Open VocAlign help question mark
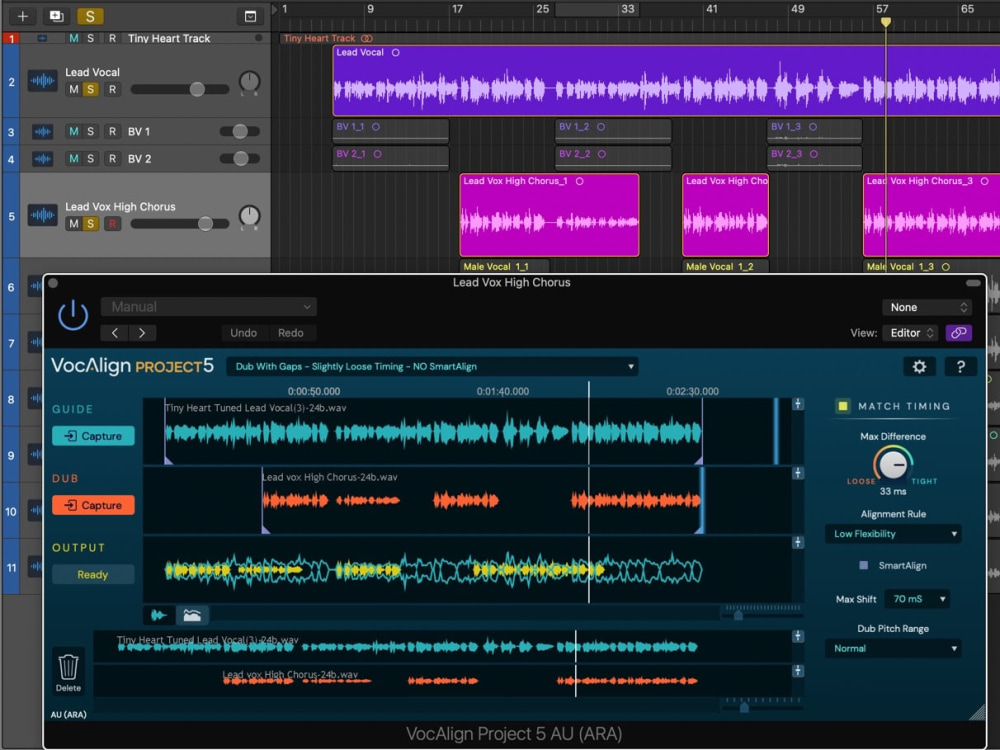This screenshot has height=750, width=1000. [x=960, y=367]
